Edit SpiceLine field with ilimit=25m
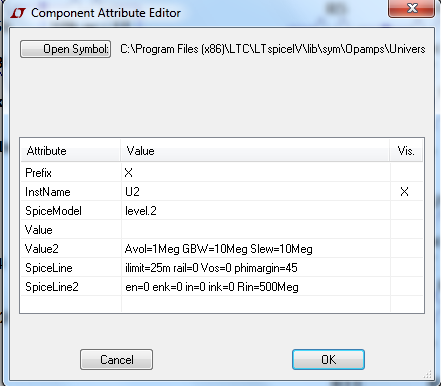The height and width of the screenshot is (386, 441). coord(256,267)
